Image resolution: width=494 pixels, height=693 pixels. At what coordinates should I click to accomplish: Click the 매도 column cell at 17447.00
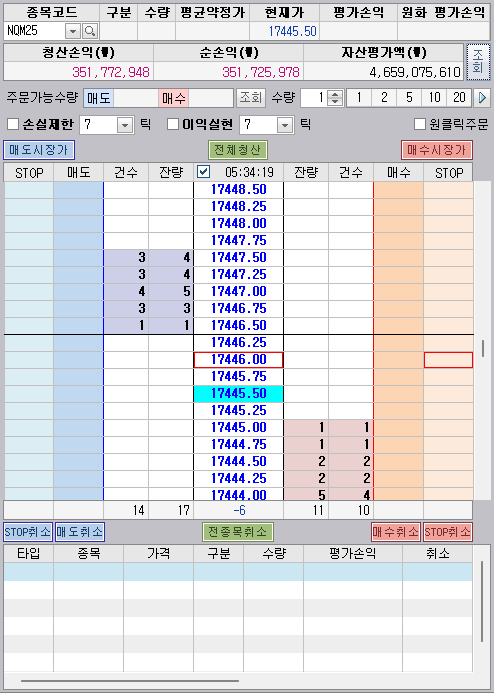click(x=78, y=292)
